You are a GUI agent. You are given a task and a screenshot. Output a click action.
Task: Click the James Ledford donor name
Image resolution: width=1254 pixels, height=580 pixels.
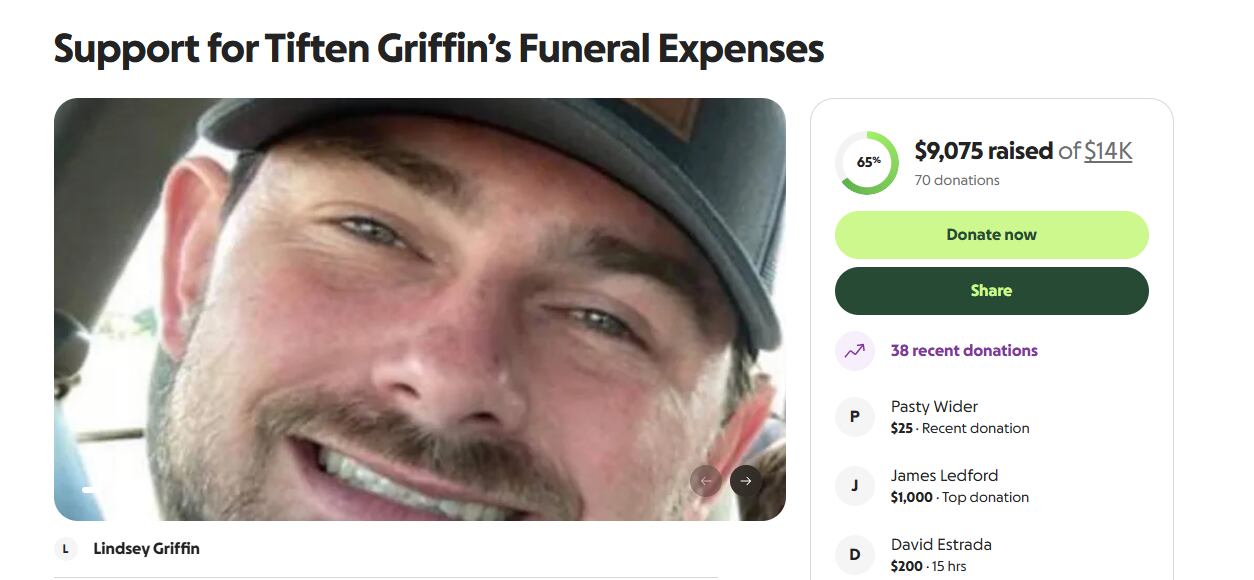pyautogui.click(x=944, y=476)
